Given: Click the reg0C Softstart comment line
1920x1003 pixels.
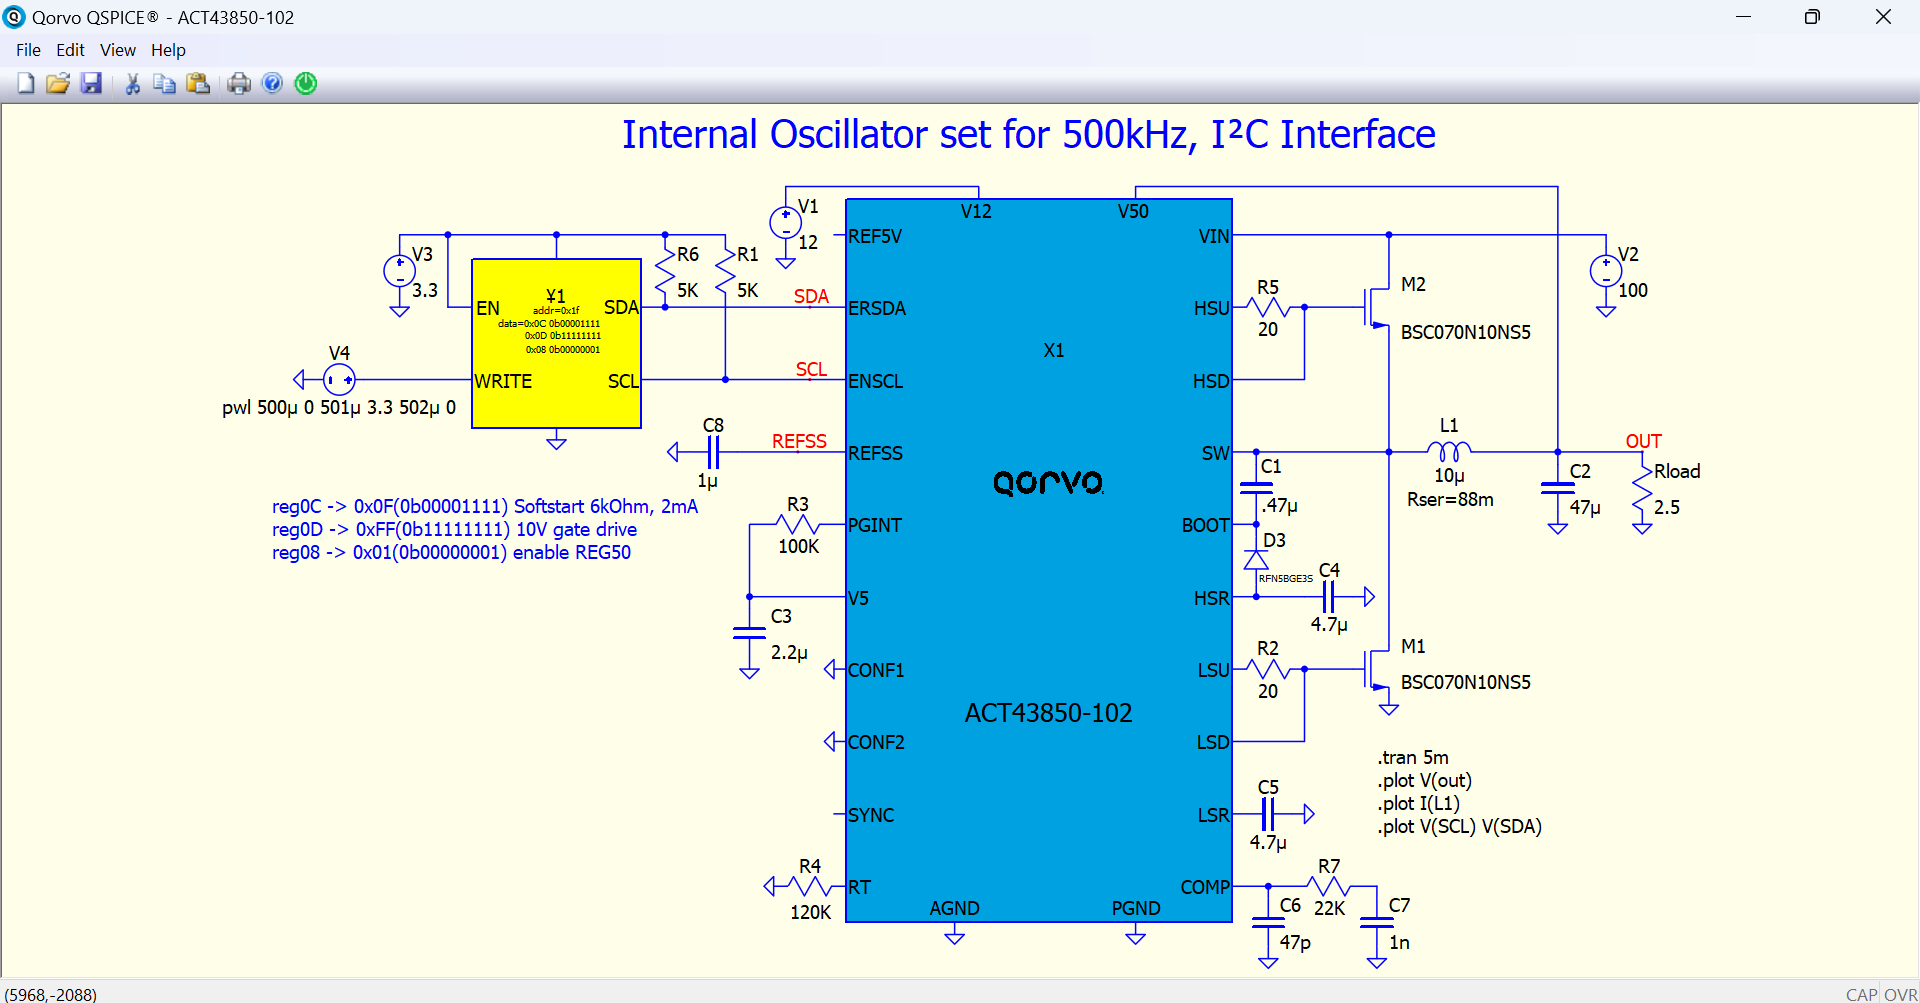Looking at the screenshot, I should click(485, 506).
